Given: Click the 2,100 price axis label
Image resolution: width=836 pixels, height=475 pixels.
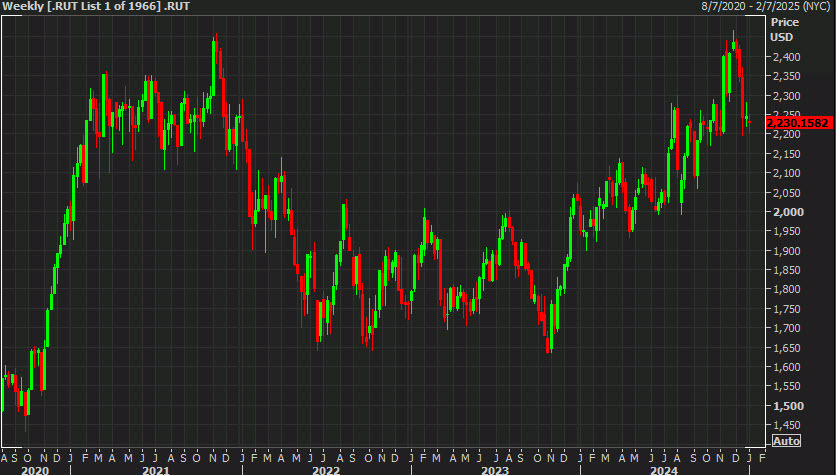Looking at the screenshot, I should click(x=785, y=173).
